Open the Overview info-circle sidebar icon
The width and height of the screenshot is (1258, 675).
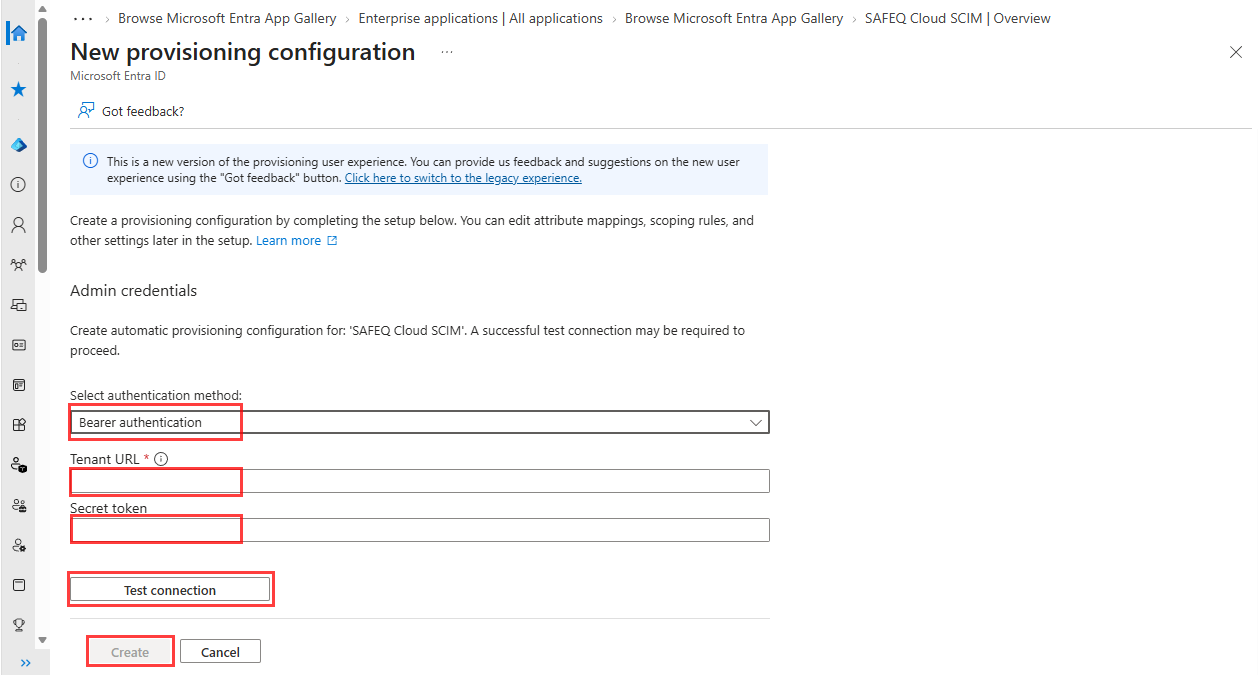(18, 185)
